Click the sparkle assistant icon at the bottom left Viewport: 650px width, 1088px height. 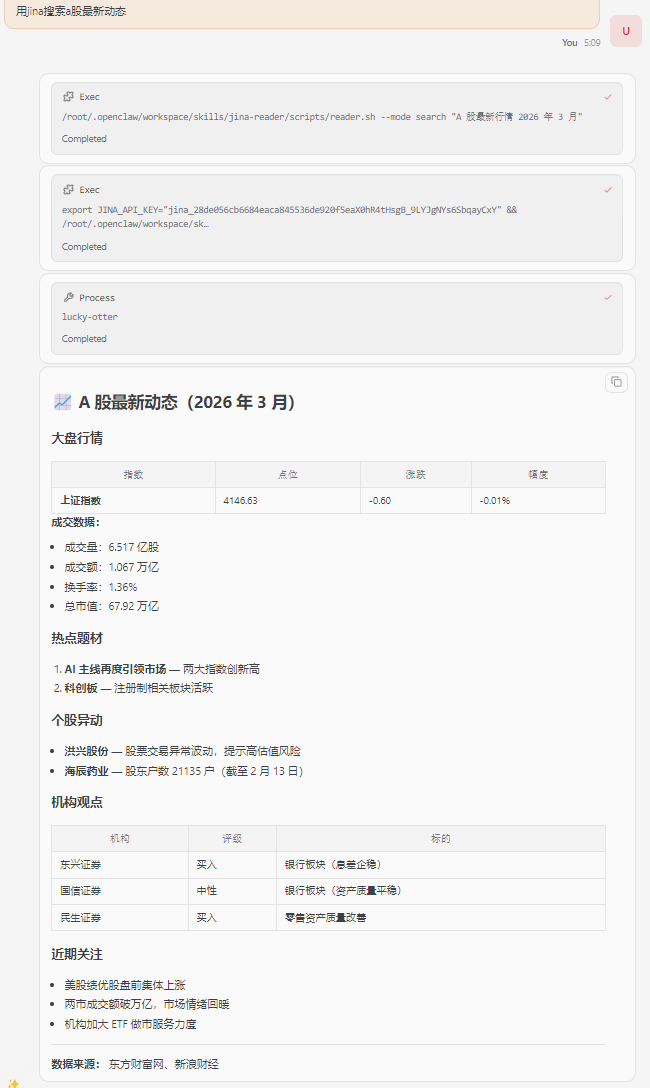click(x=13, y=1082)
